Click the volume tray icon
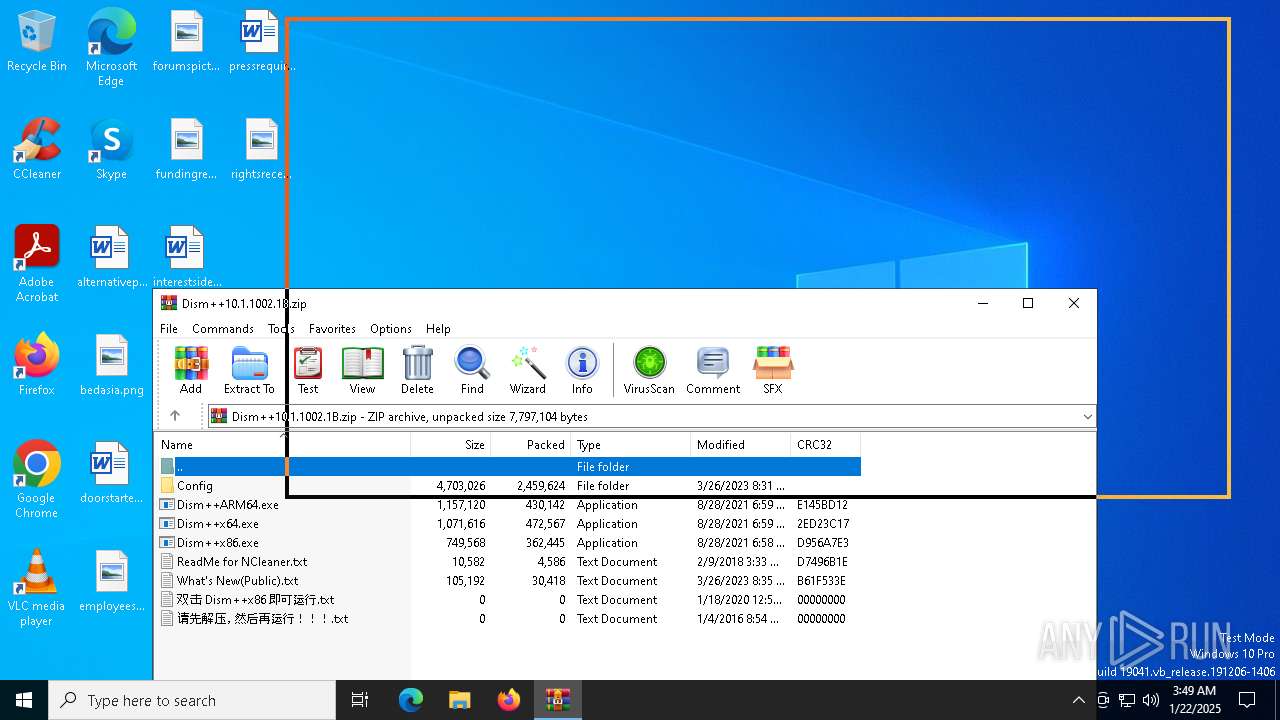Image resolution: width=1280 pixels, height=720 pixels. tap(1151, 700)
